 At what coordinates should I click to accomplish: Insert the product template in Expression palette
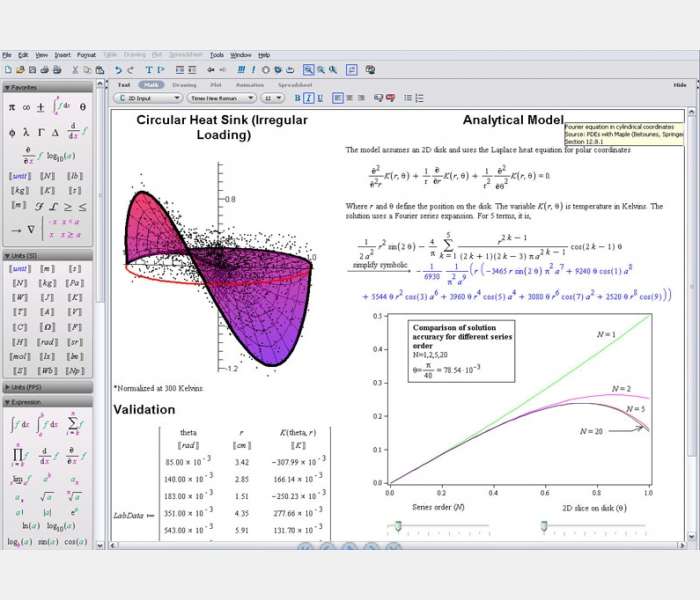pyautogui.click(x=18, y=456)
